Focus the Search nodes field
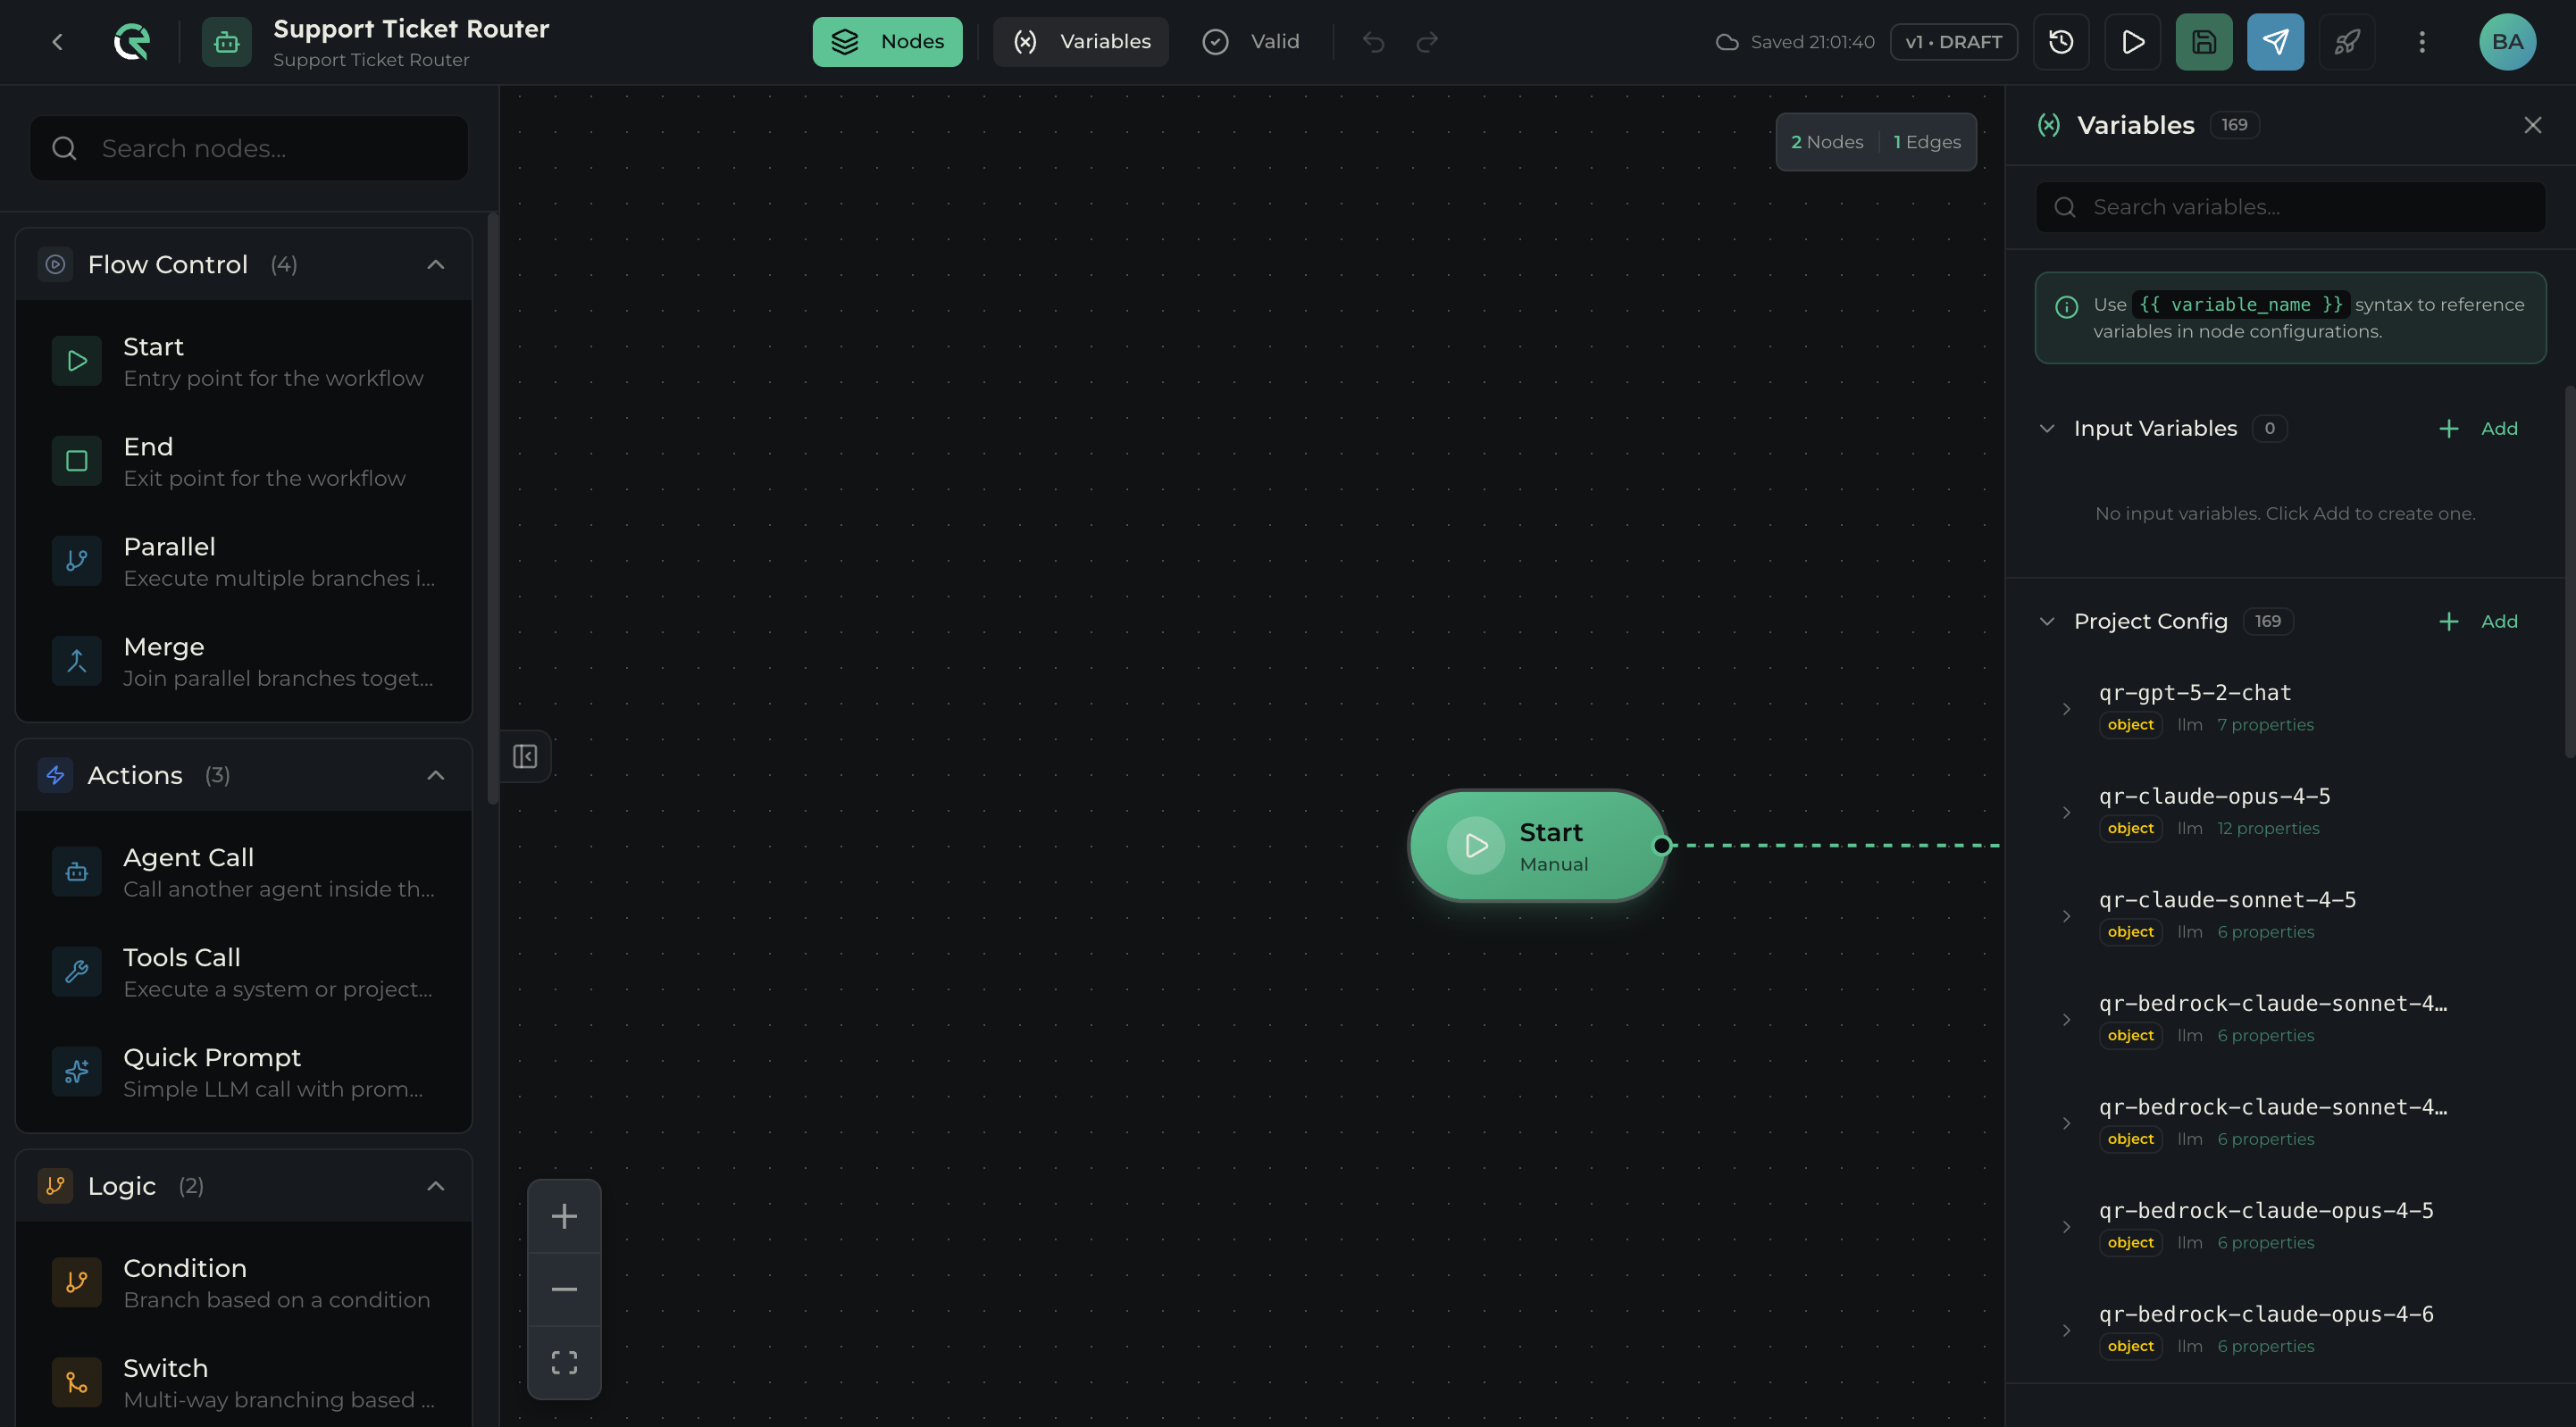Viewport: 2576px width, 1427px height. point(249,148)
